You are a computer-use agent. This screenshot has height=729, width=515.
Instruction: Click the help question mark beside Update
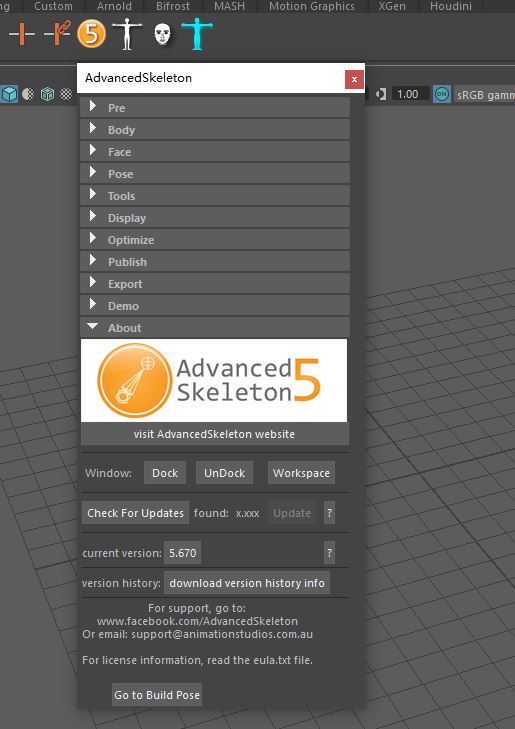(329, 513)
